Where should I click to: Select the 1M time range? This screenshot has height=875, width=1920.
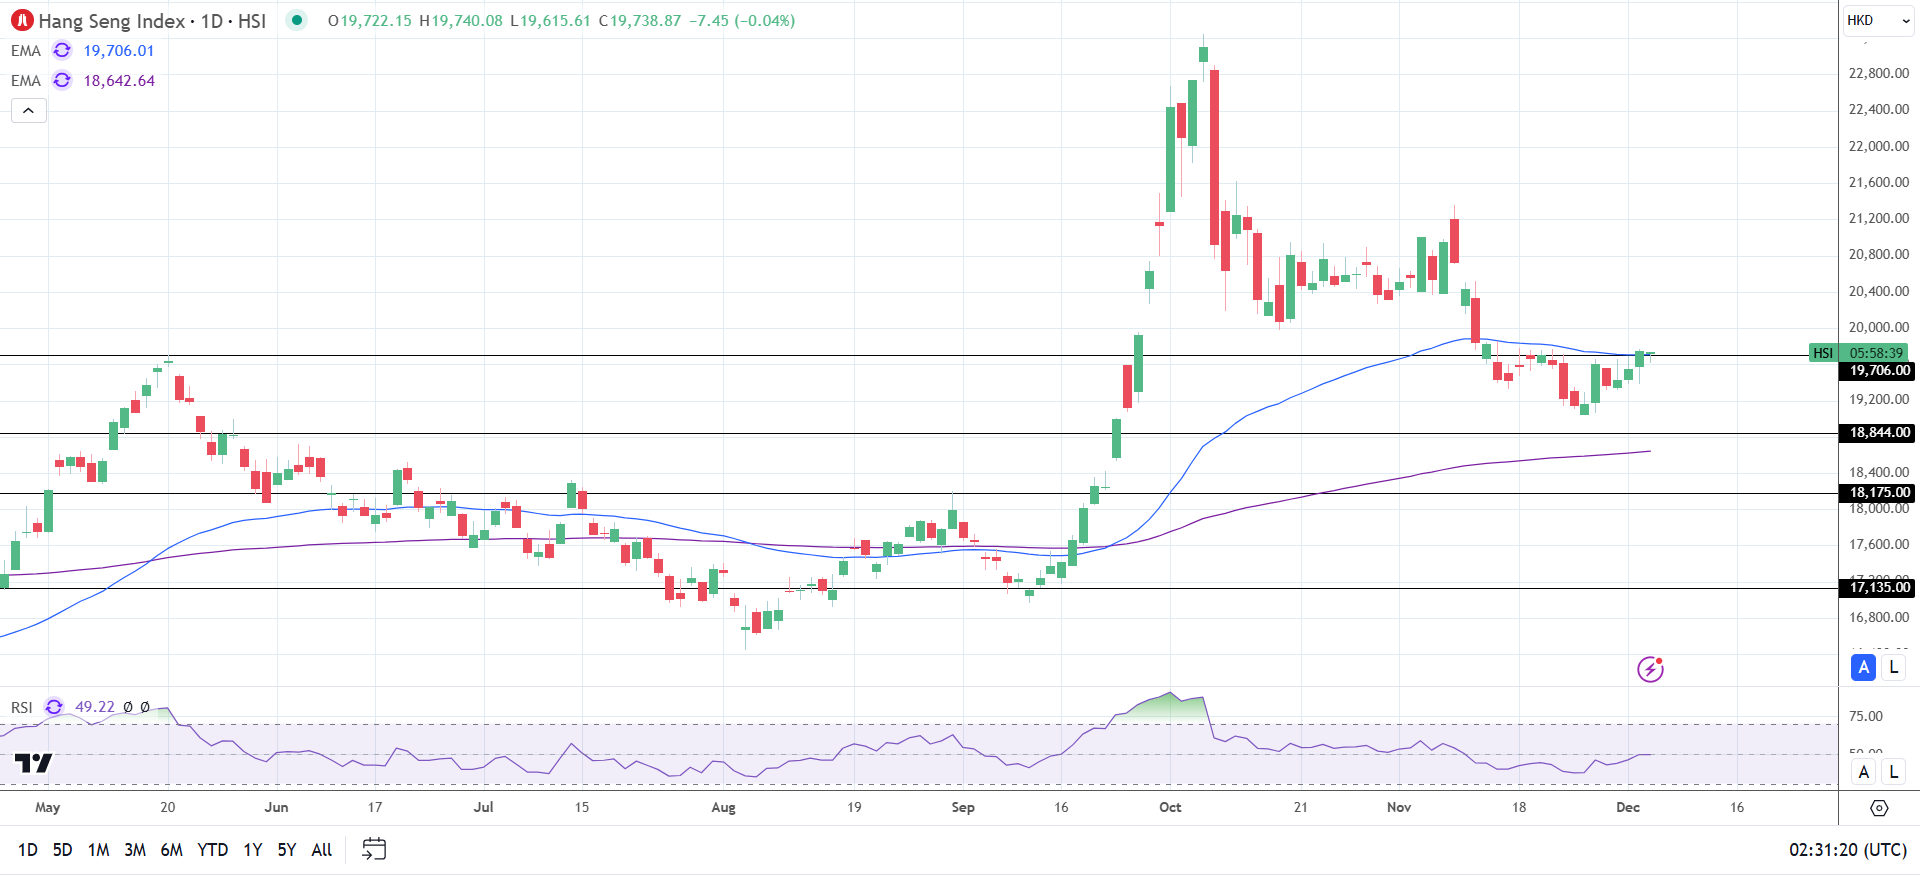[98, 850]
